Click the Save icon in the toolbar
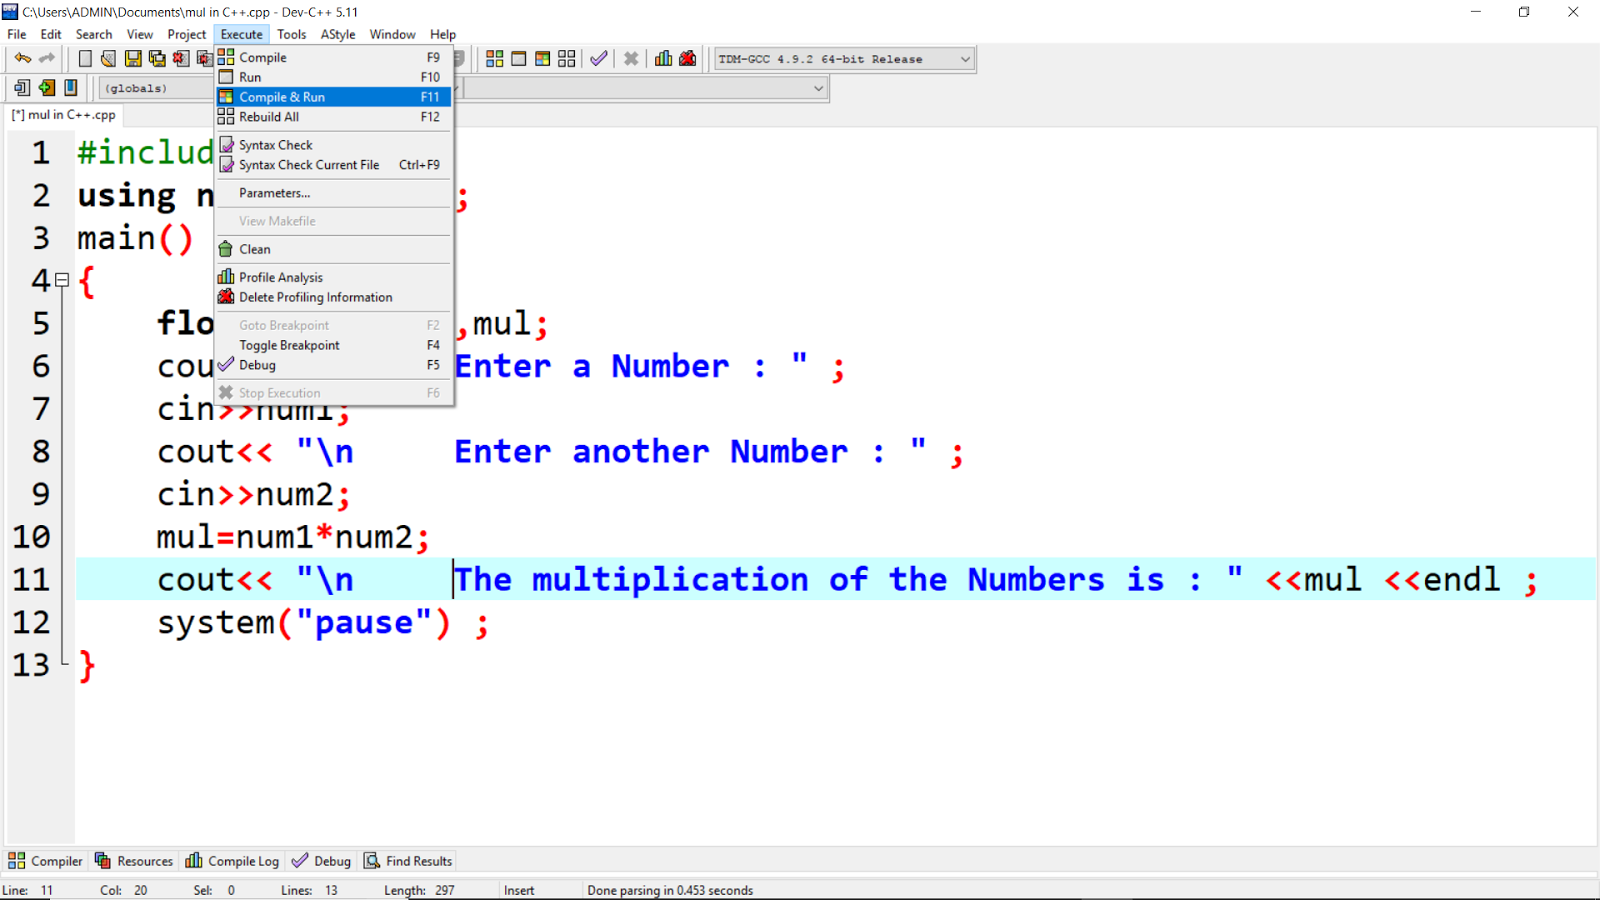 click(x=132, y=57)
